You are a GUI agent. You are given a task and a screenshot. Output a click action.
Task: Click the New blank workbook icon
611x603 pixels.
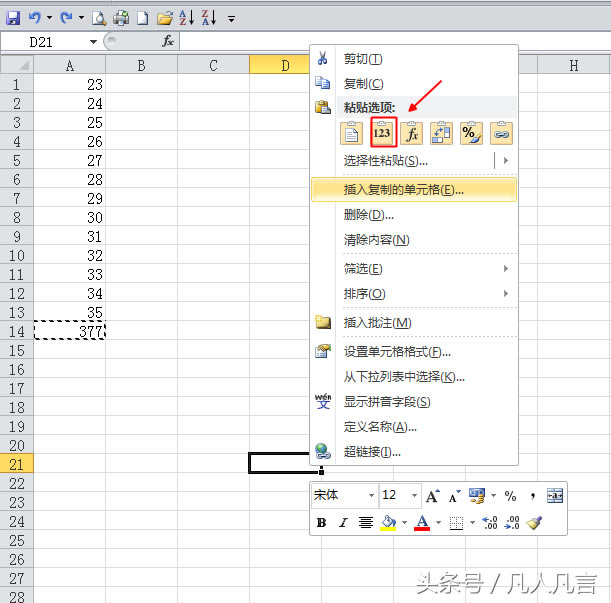coord(143,18)
